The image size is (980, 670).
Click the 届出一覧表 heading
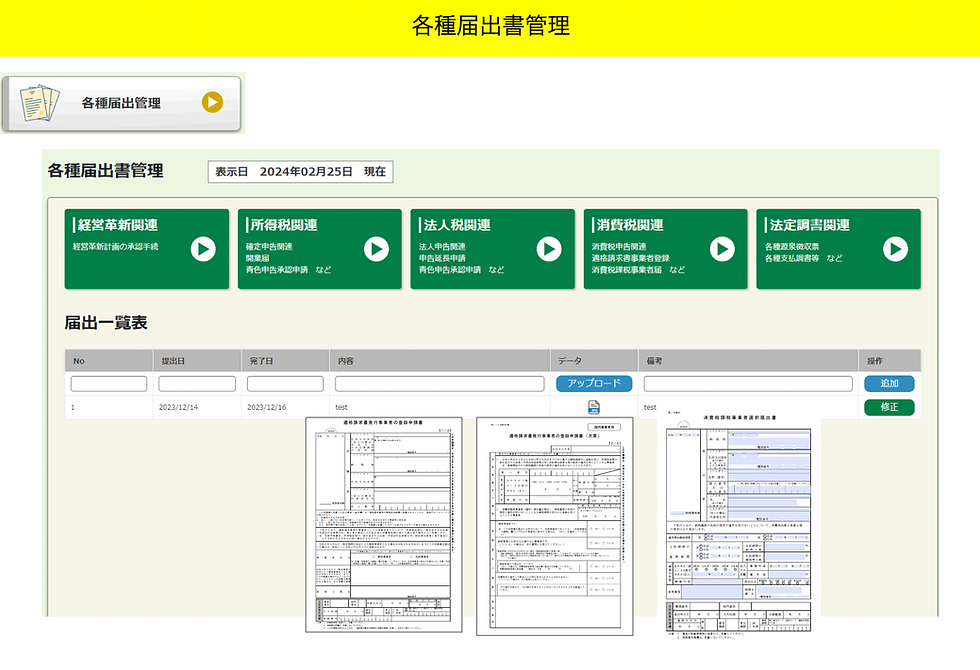[x=106, y=322]
